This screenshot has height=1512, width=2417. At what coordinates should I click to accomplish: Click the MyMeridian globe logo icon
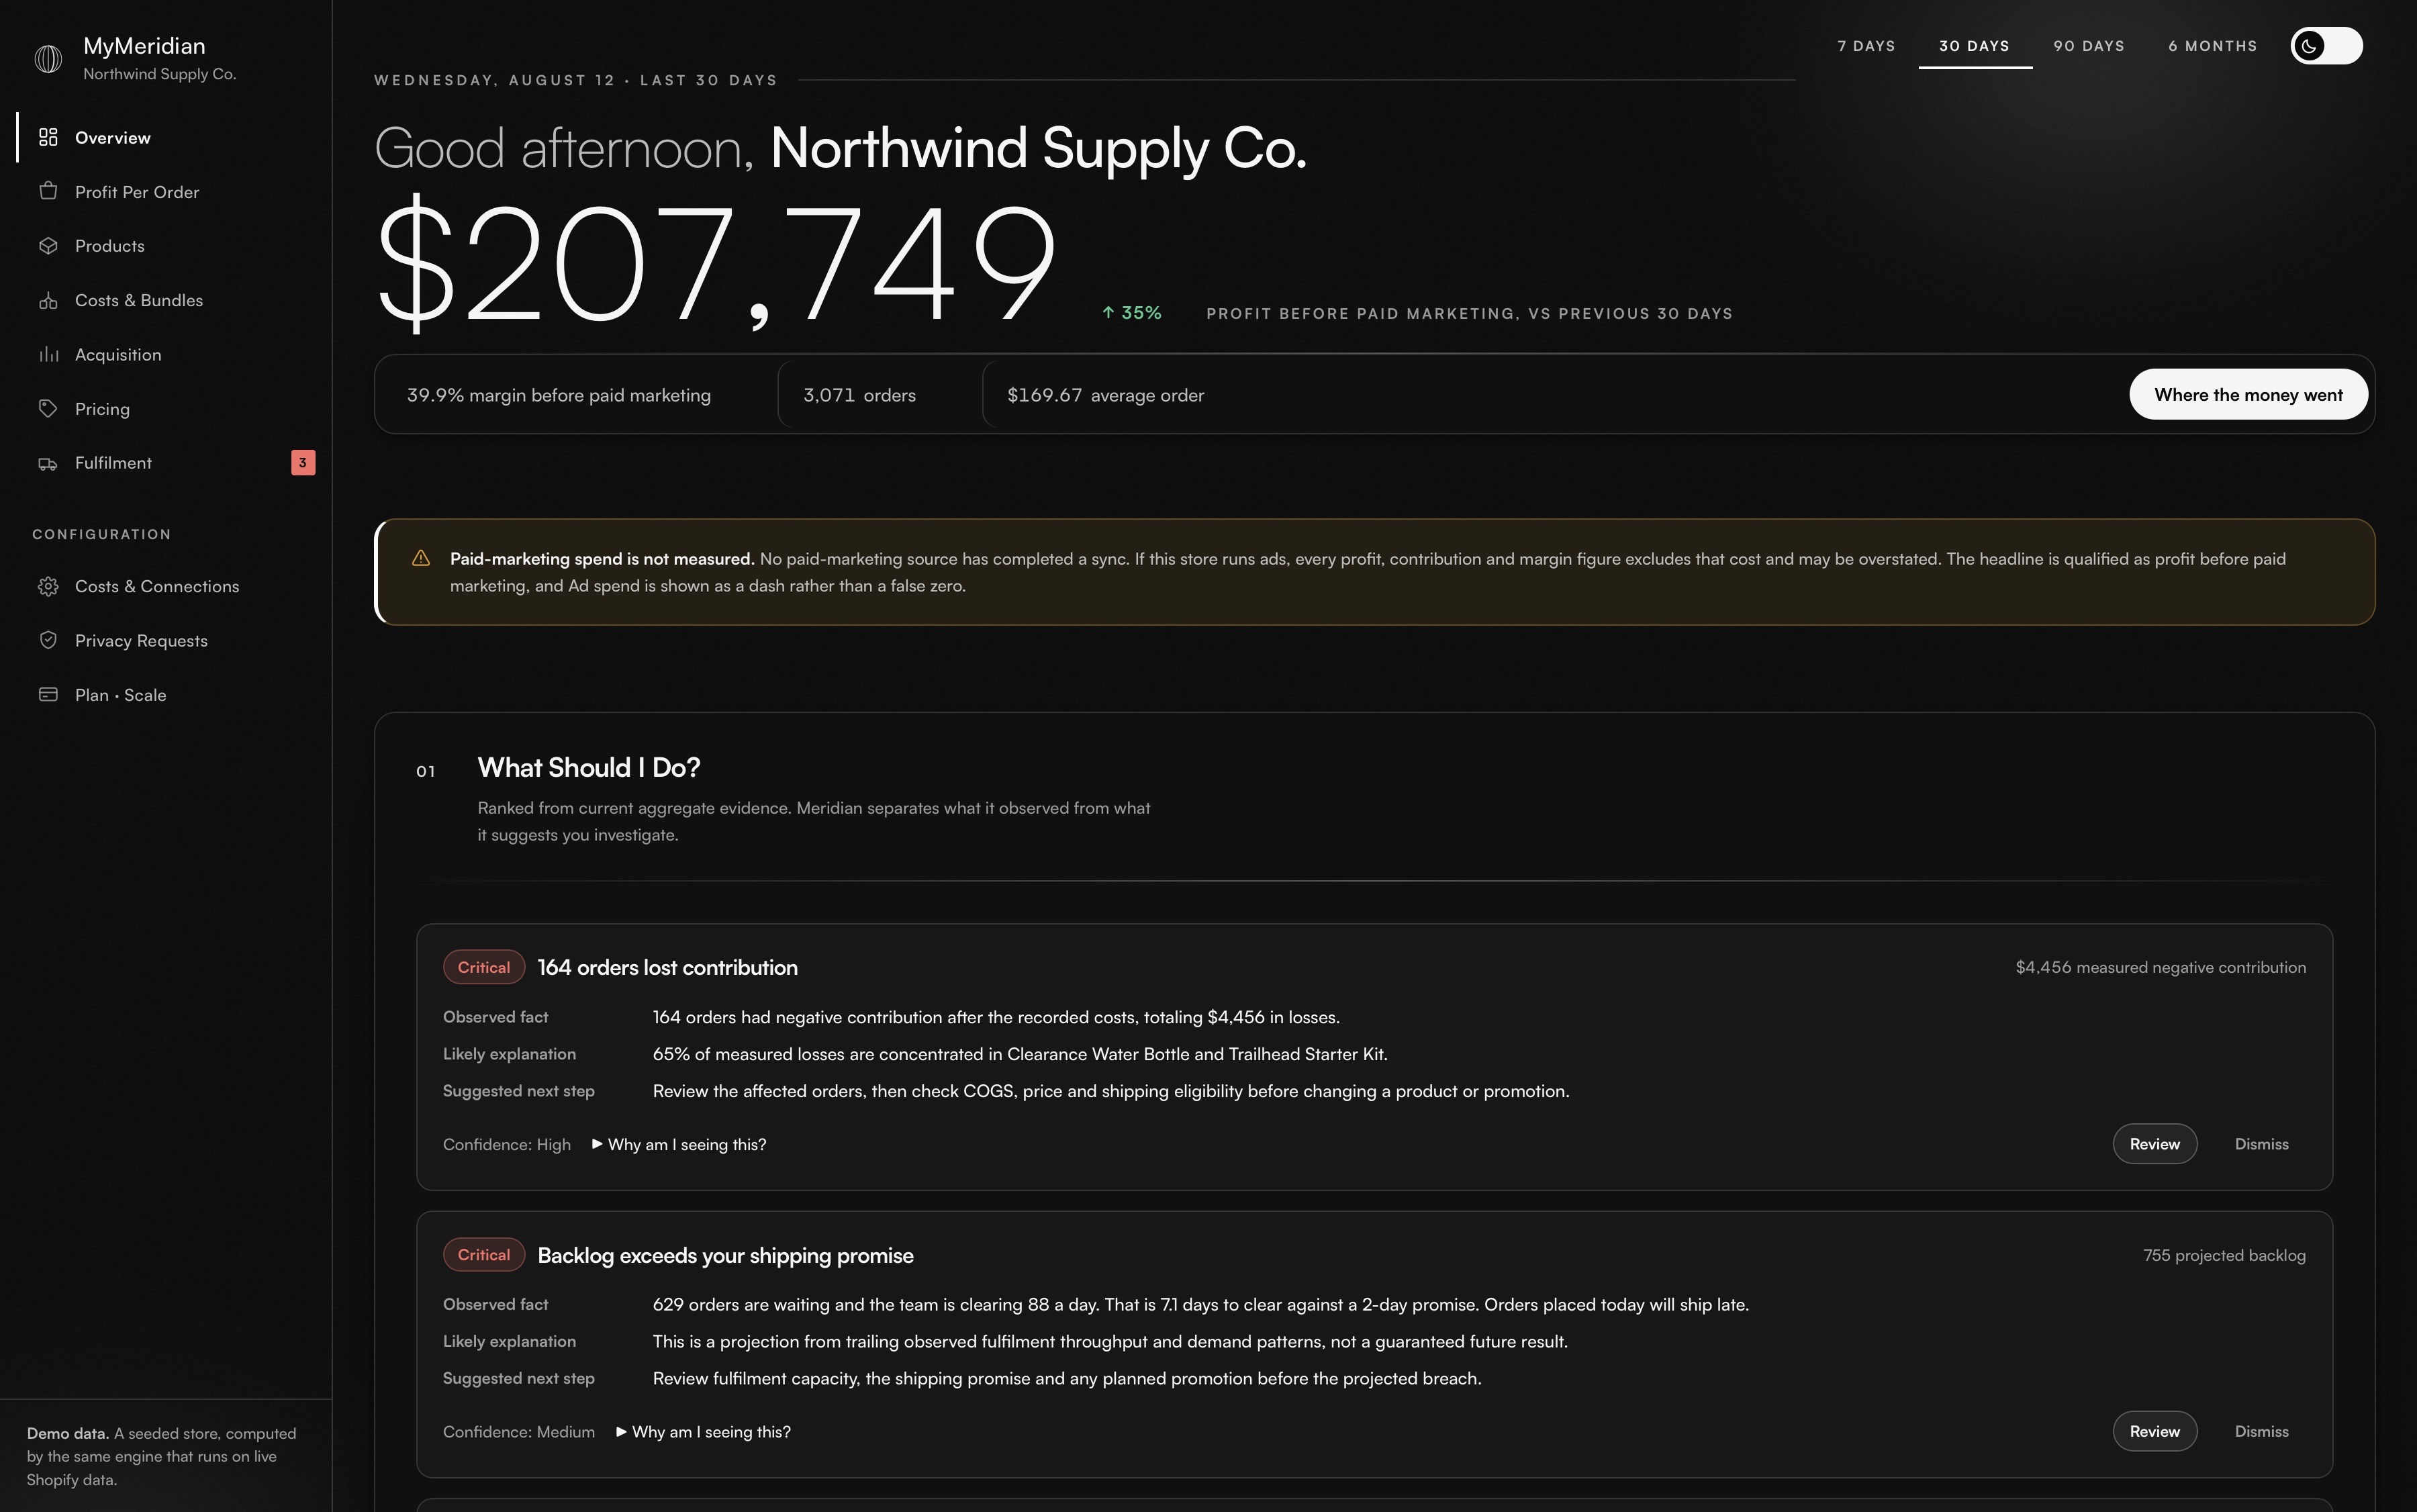[48, 59]
